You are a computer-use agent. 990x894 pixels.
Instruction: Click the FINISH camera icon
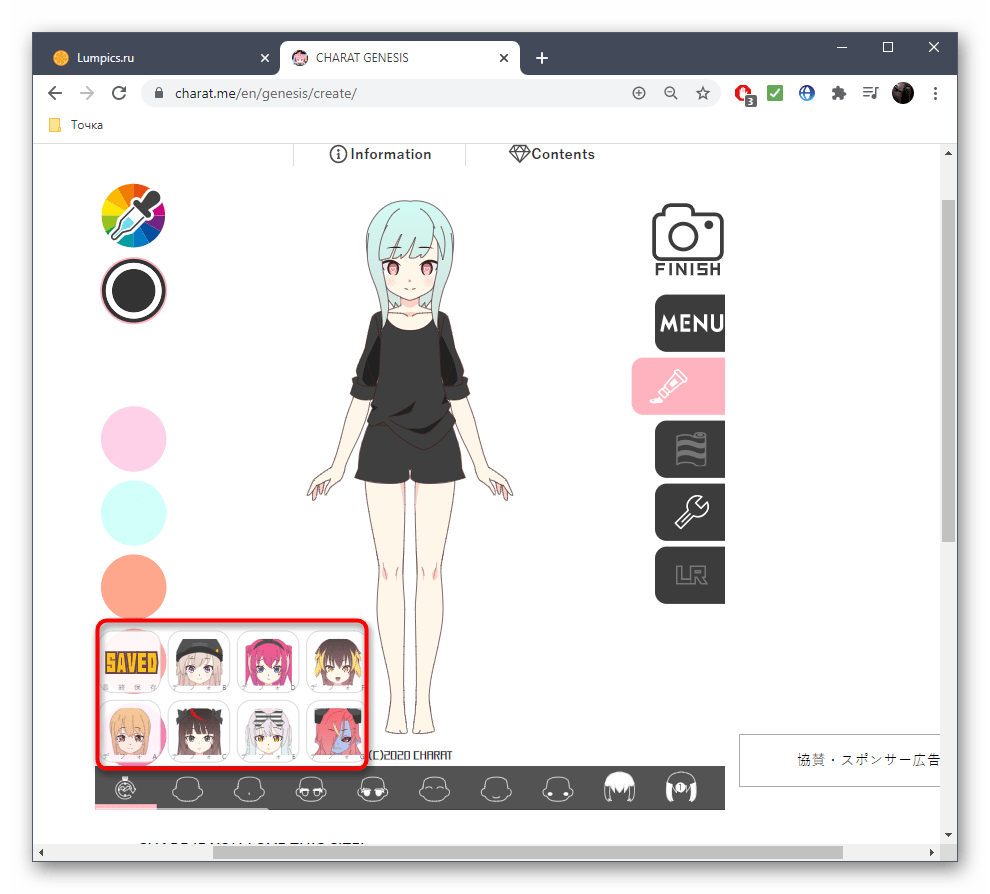(687, 240)
